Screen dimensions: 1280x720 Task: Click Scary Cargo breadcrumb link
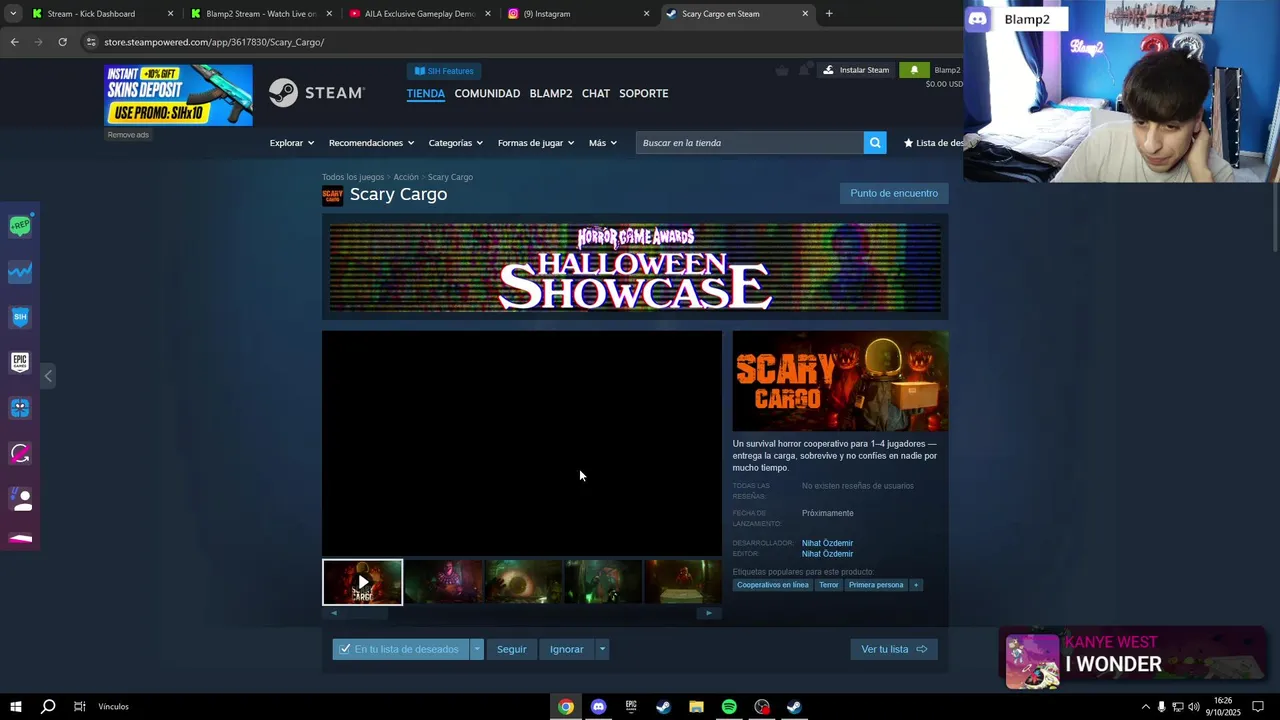pos(450,177)
